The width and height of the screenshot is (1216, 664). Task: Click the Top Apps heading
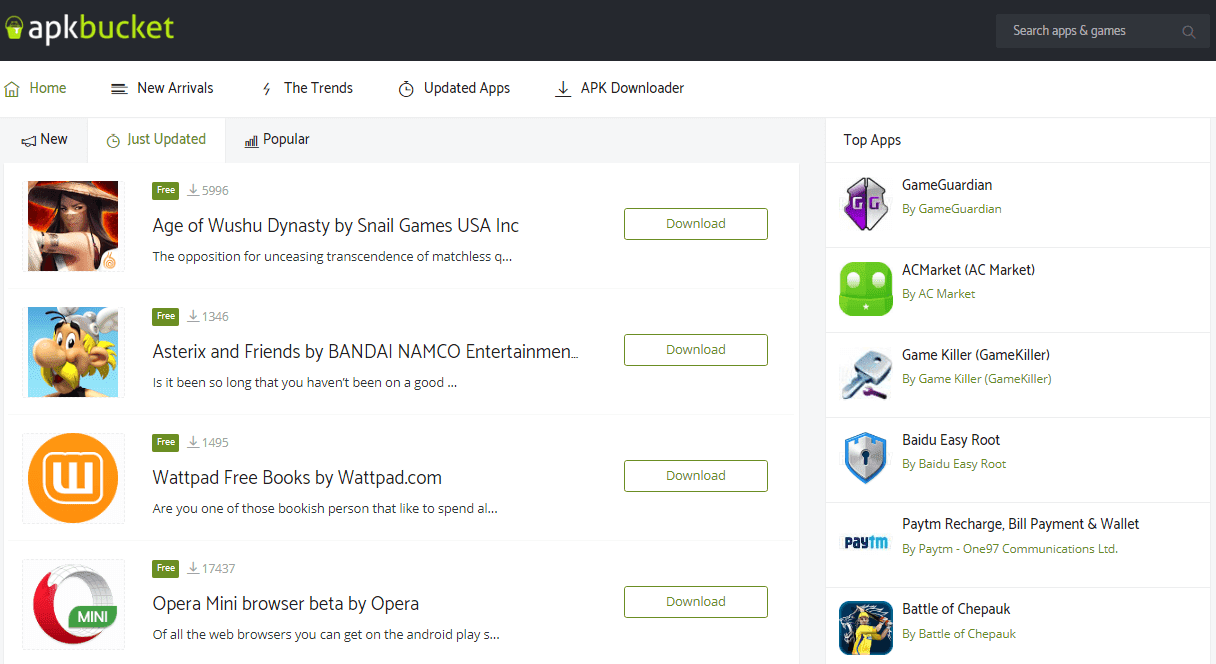point(872,140)
